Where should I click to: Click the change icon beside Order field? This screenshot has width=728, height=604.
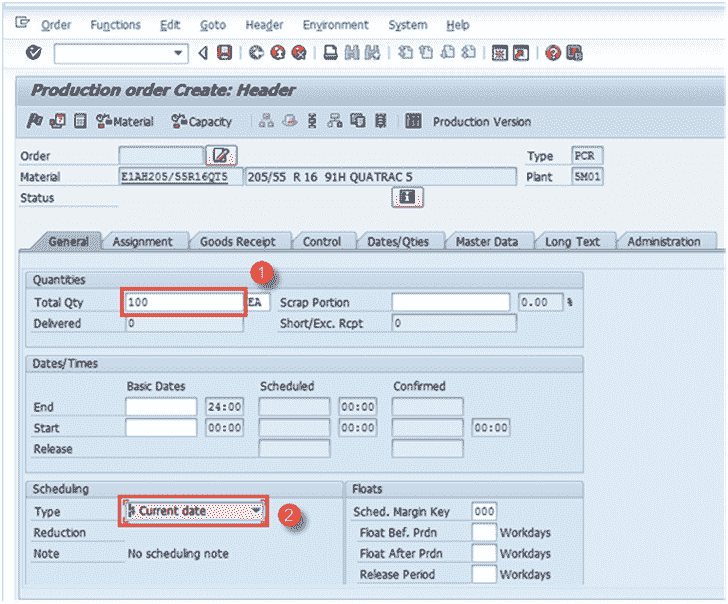(221, 155)
